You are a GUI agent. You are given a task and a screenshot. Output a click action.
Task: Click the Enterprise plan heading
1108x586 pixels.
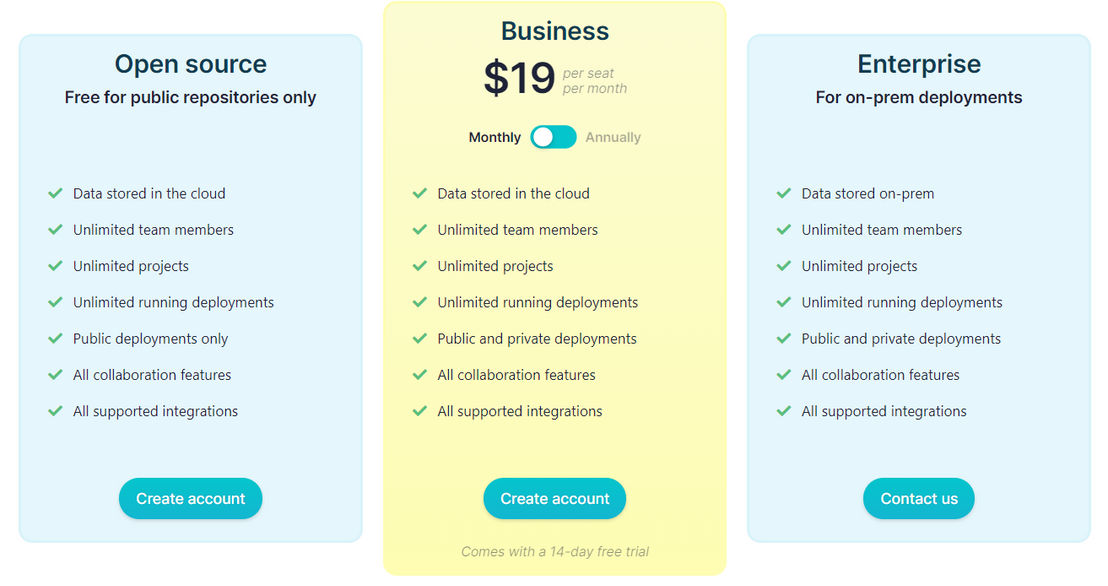click(x=919, y=64)
